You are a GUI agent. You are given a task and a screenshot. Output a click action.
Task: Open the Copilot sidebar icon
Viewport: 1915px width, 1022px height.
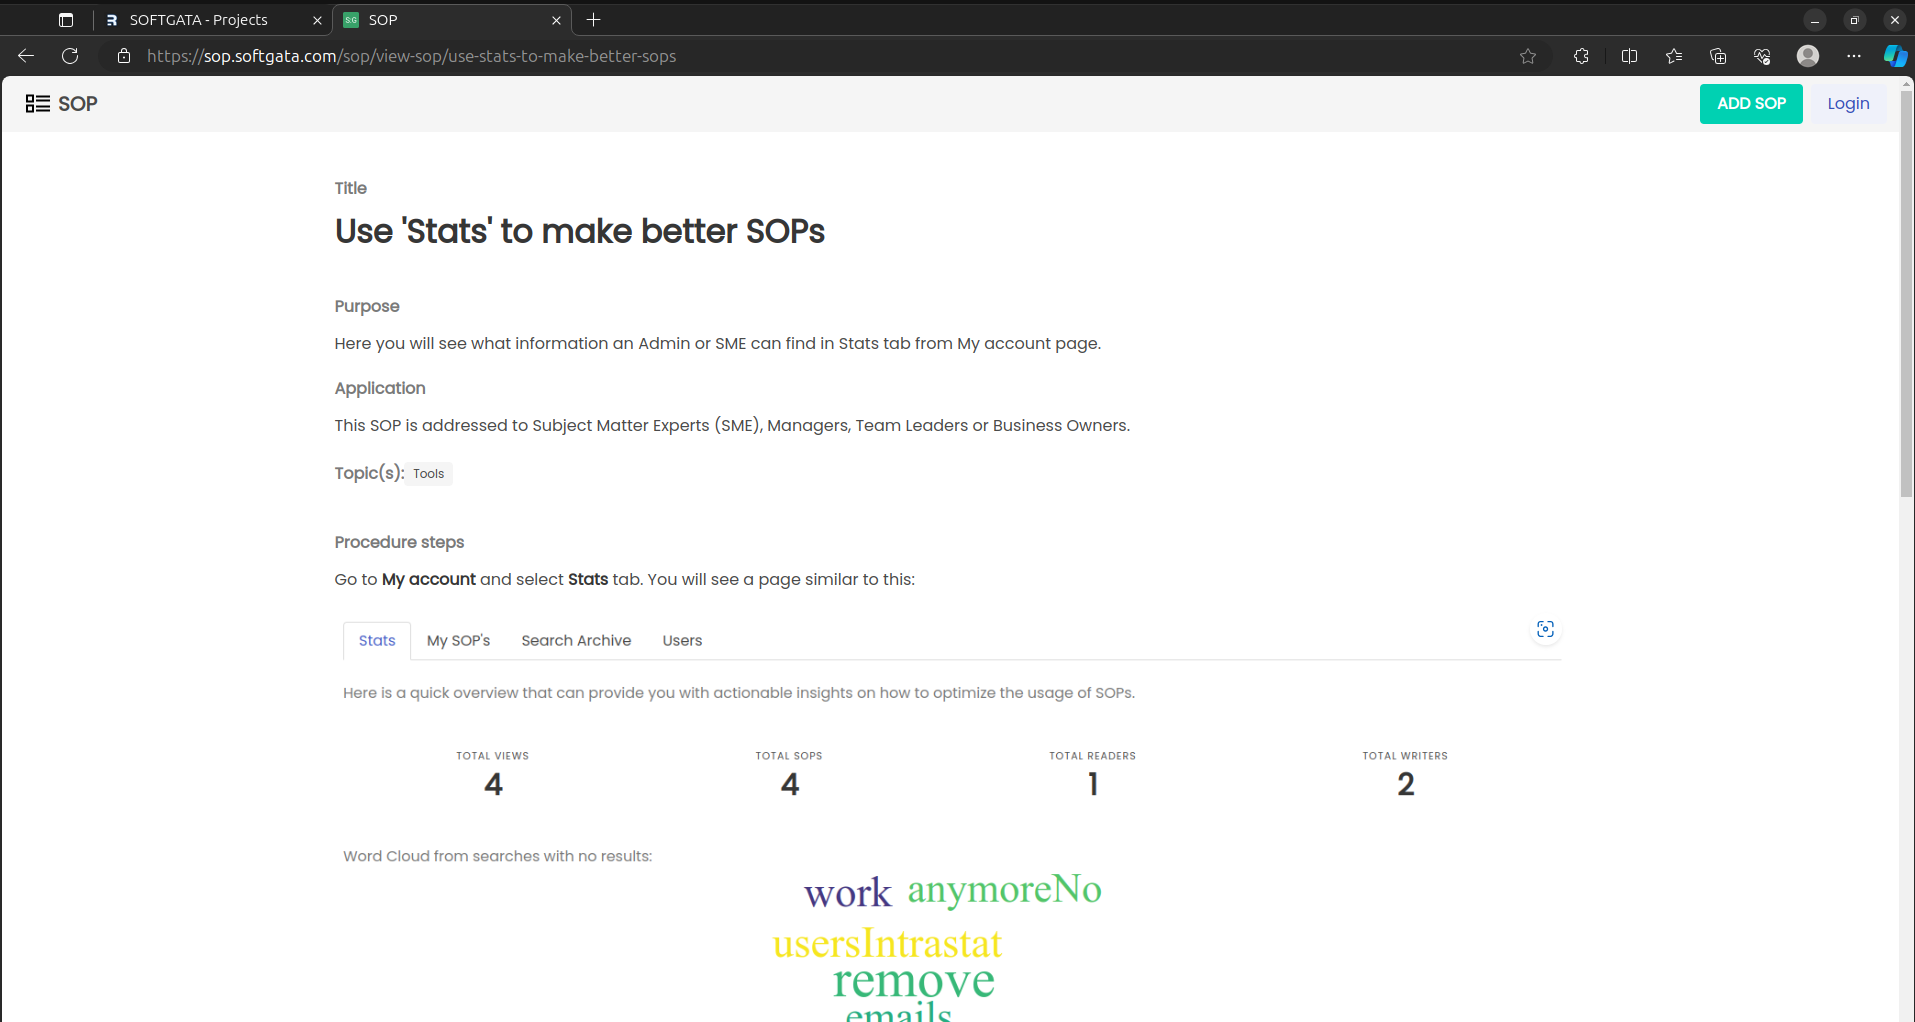point(1894,56)
